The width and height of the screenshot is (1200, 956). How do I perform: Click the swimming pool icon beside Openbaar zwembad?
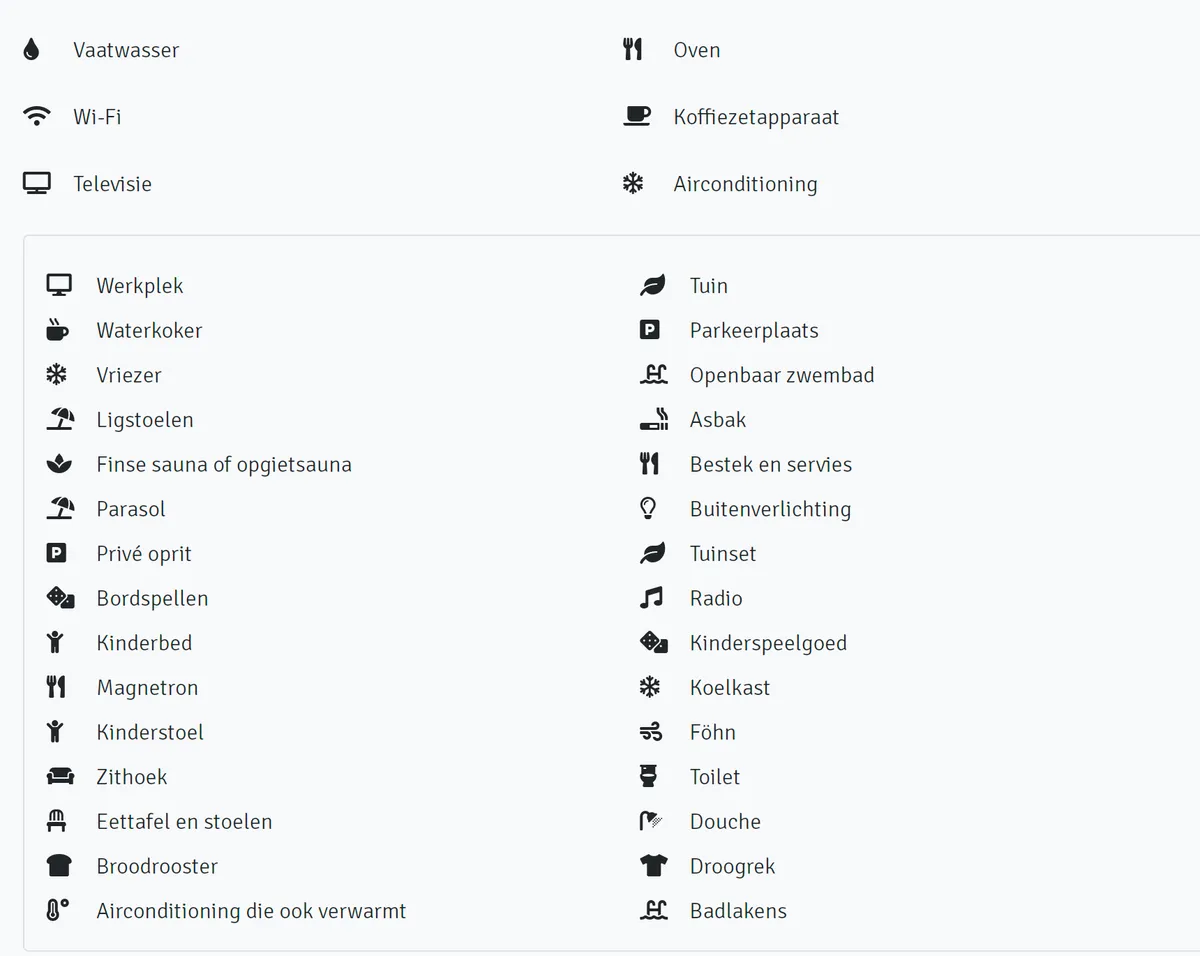(x=653, y=375)
